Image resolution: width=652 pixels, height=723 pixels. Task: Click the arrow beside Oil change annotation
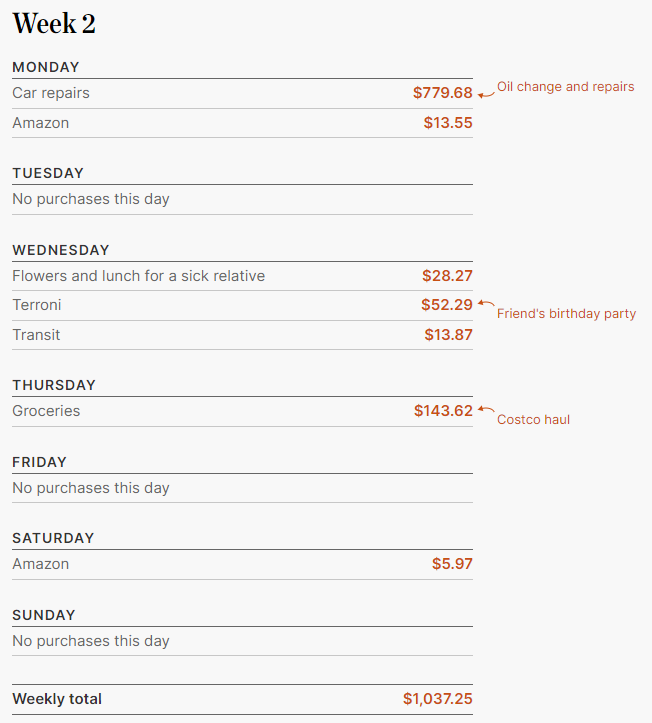click(486, 92)
